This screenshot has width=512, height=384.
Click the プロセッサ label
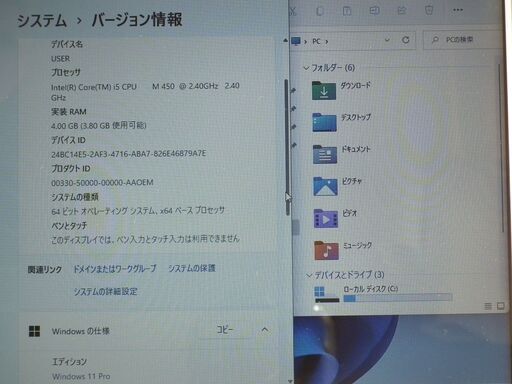(x=66, y=73)
